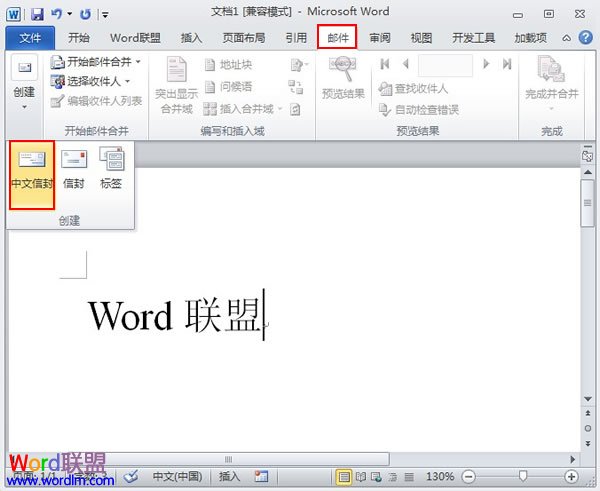Image resolution: width=600 pixels, height=491 pixels.
Task: Click 突出显示合并域 button
Action: coord(176,85)
